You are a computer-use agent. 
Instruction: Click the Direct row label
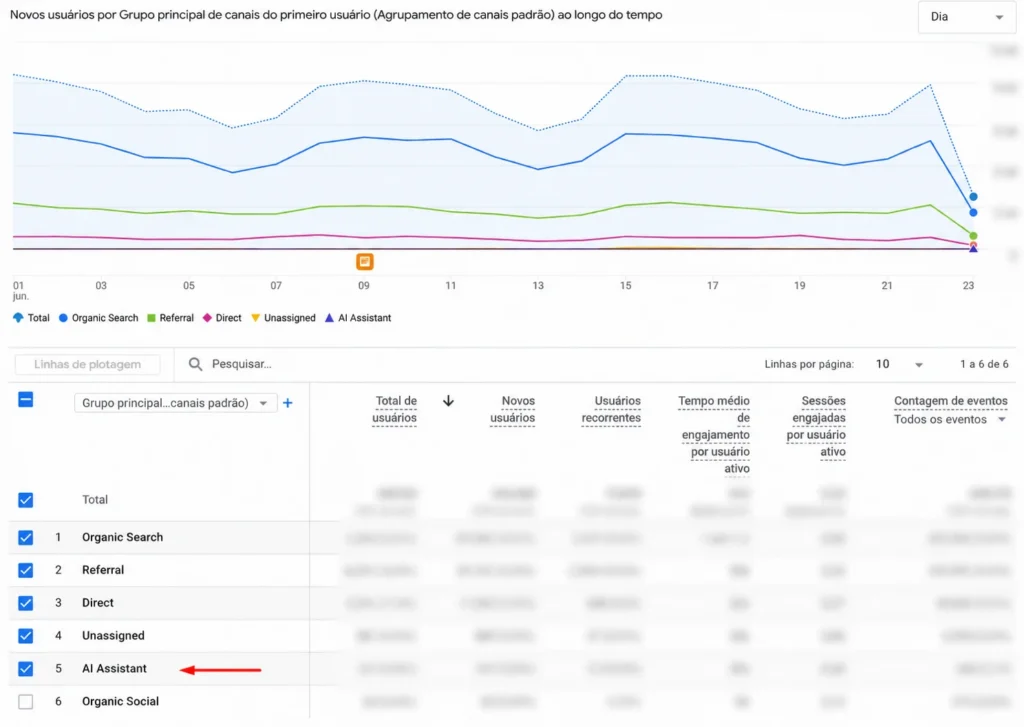(x=97, y=603)
